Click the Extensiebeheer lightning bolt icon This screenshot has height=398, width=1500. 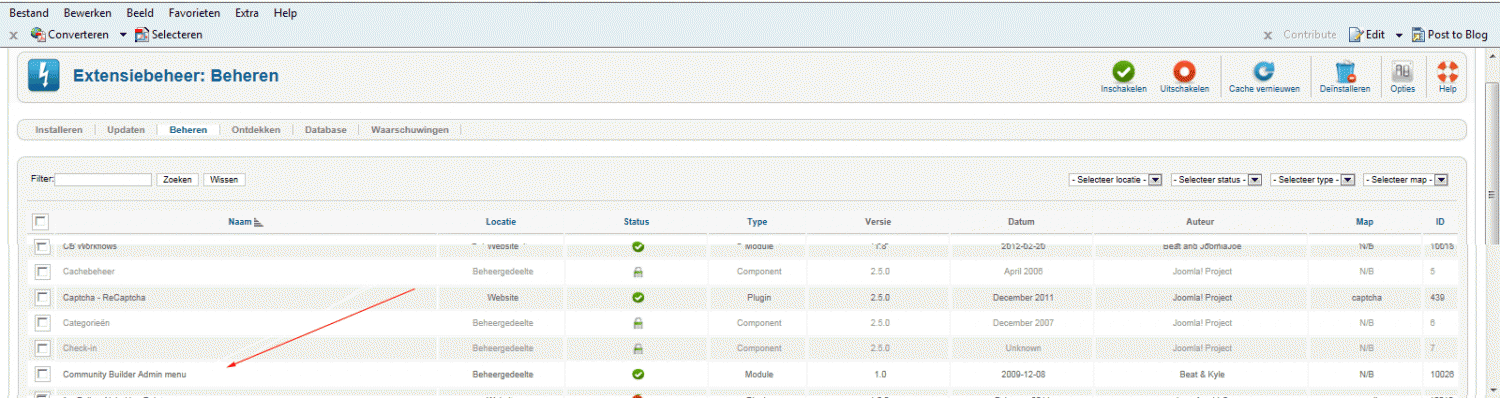pos(44,76)
